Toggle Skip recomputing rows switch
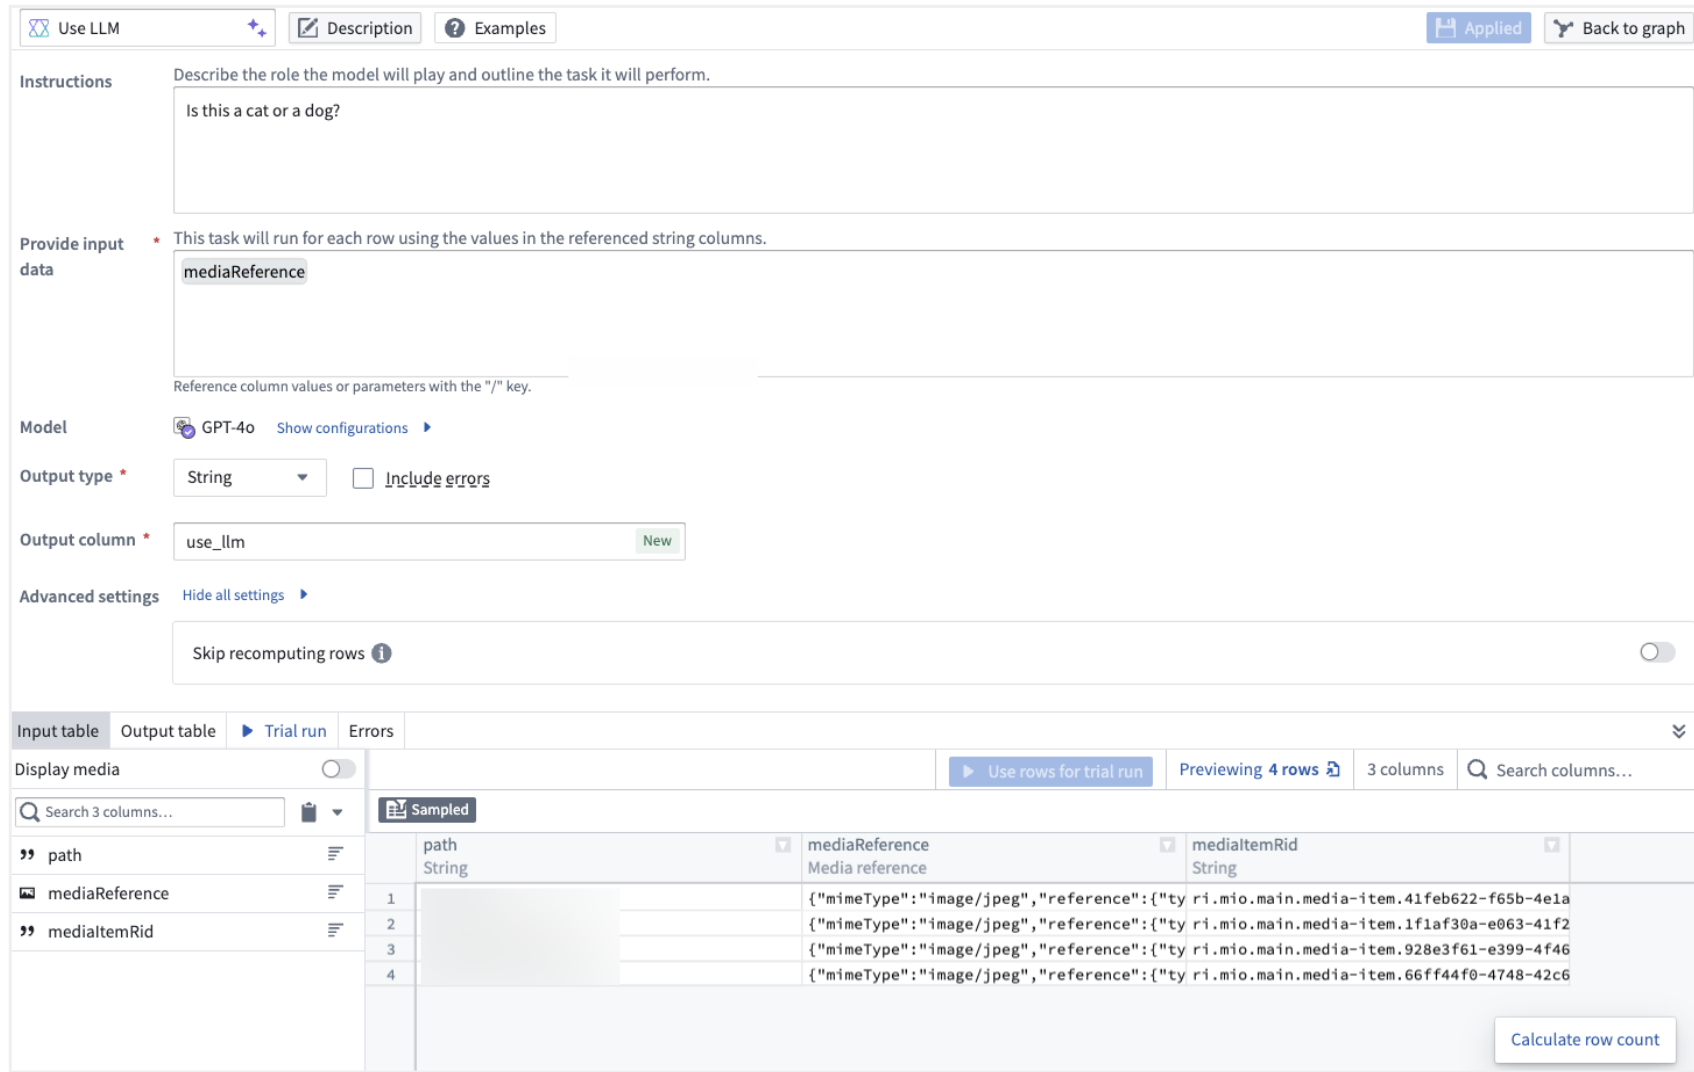The height and width of the screenshot is (1072, 1694). (x=1657, y=652)
